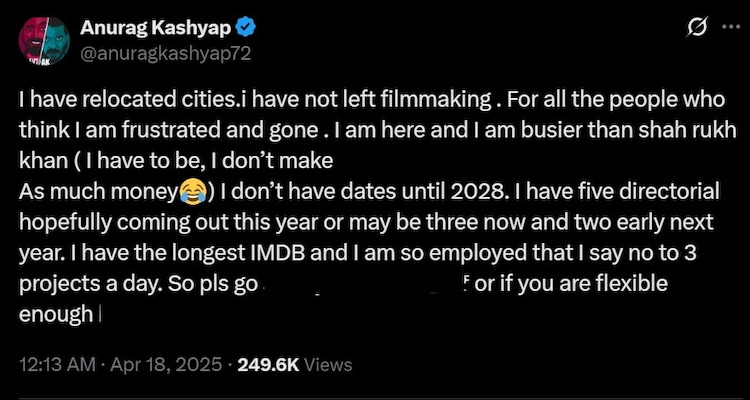Click the phrase "five directorial" in the tweet
Viewport: 750px width, 400px height.
pos(645,189)
